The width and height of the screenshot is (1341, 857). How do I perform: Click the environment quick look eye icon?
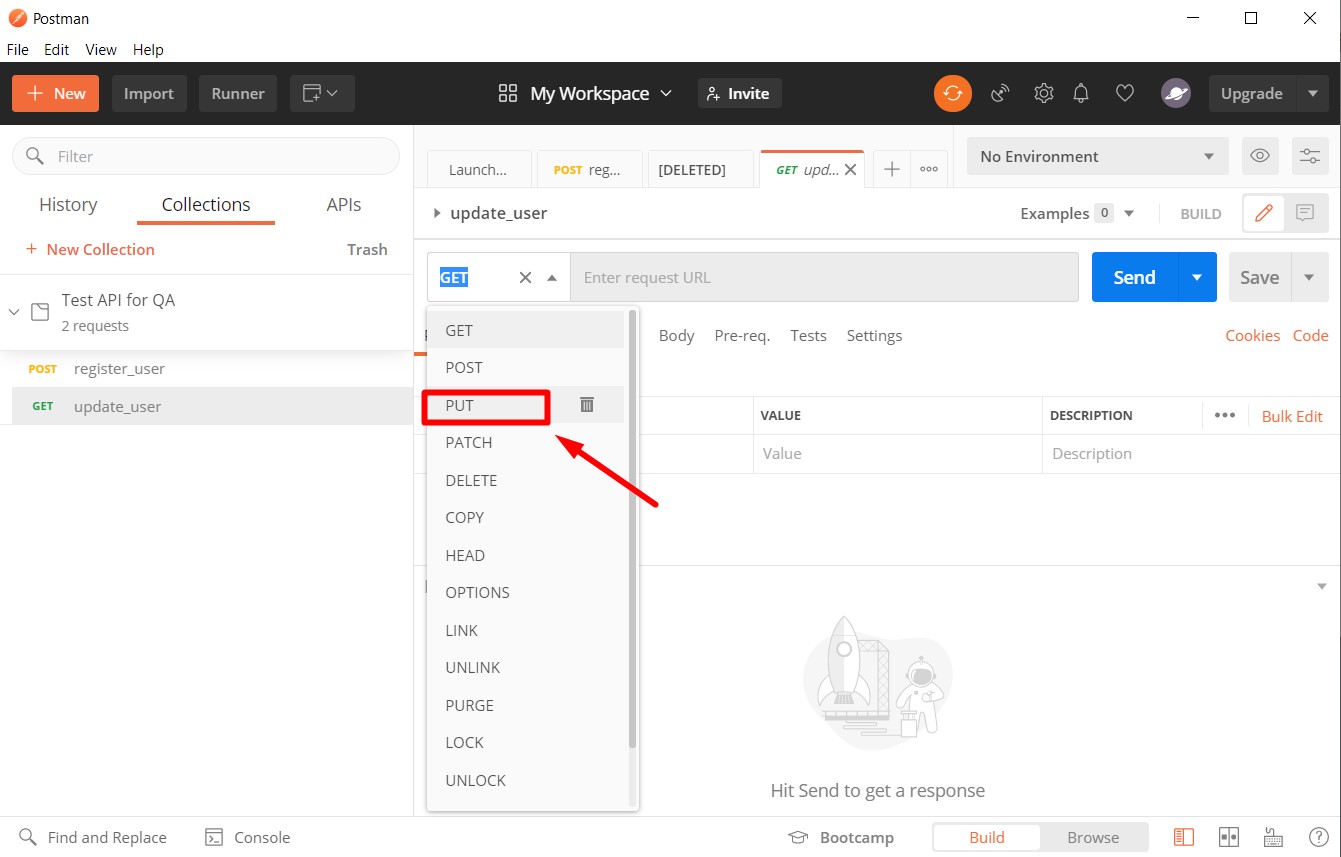pyautogui.click(x=1260, y=156)
